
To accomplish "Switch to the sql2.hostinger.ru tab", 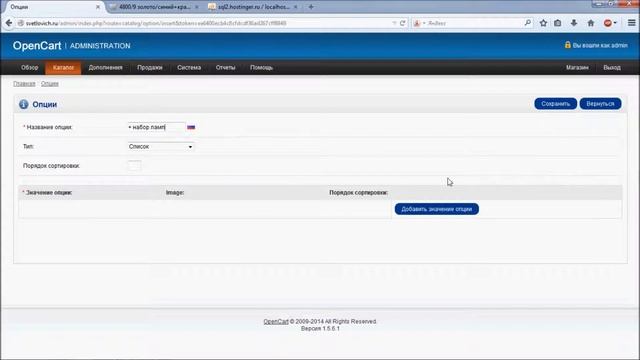I will click(x=253, y=7).
